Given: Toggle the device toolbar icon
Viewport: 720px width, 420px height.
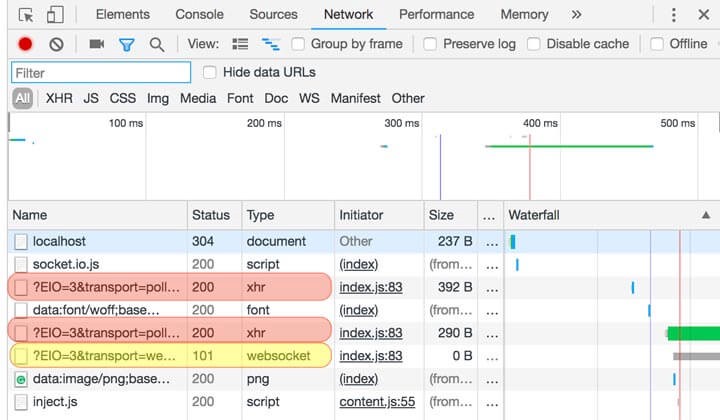Looking at the screenshot, I should tap(56, 15).
